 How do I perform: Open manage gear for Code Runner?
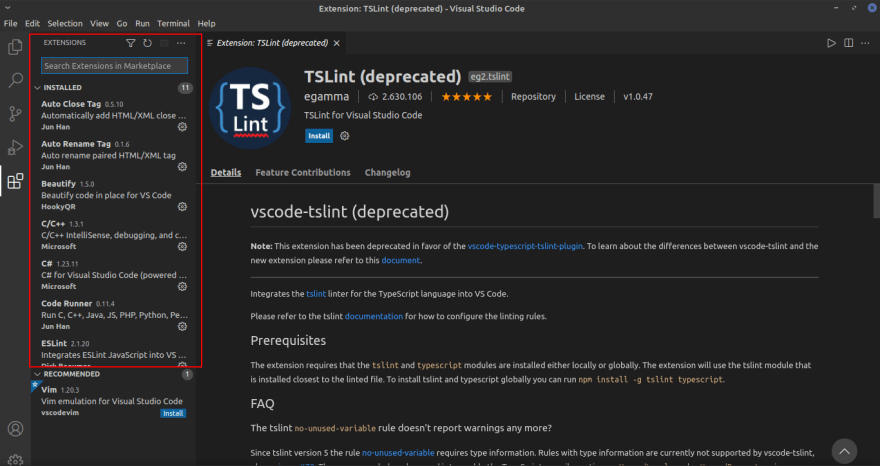182,326
